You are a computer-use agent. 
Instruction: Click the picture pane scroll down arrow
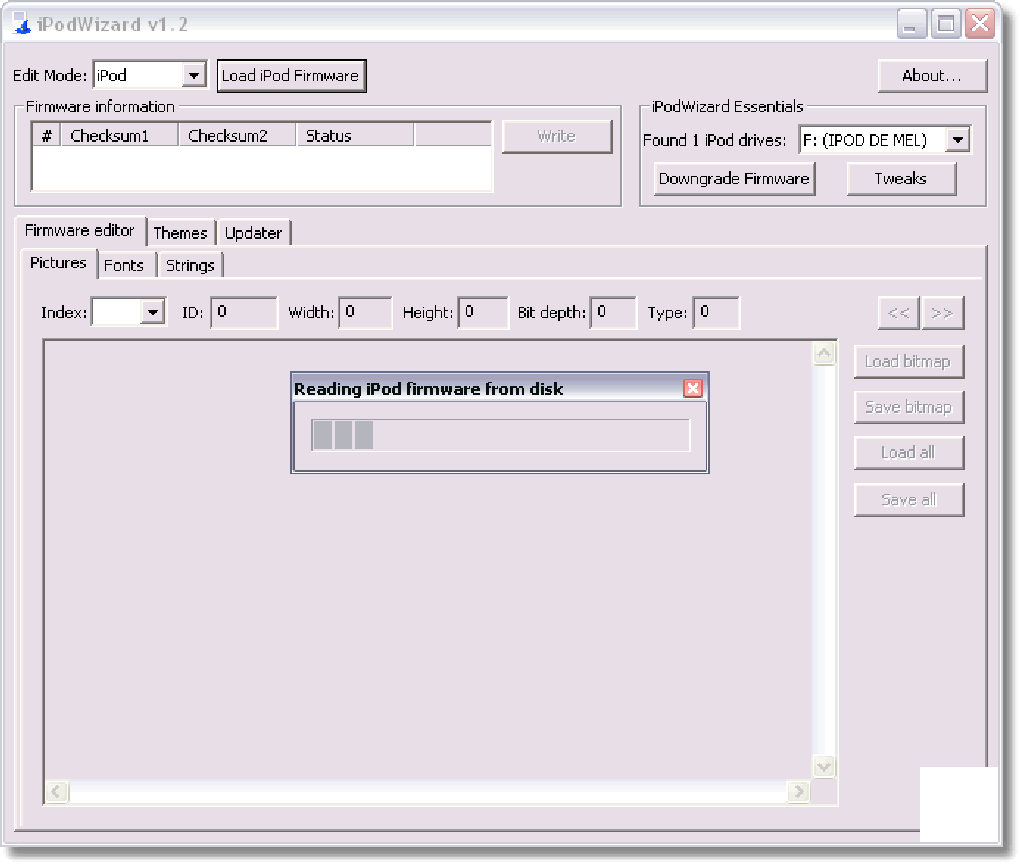pos(824,766)
